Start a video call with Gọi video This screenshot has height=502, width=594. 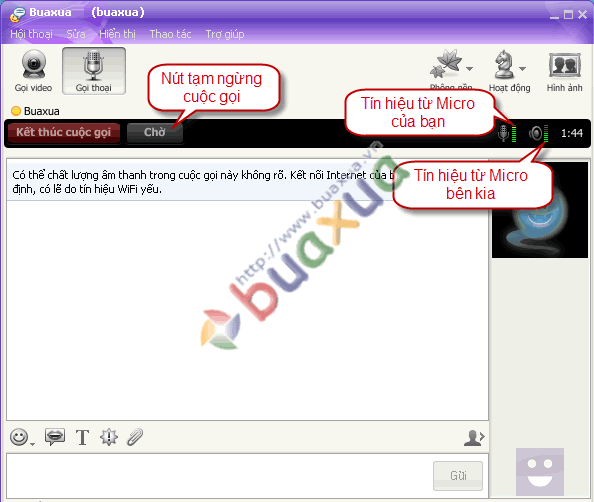(x=33, y=71)
